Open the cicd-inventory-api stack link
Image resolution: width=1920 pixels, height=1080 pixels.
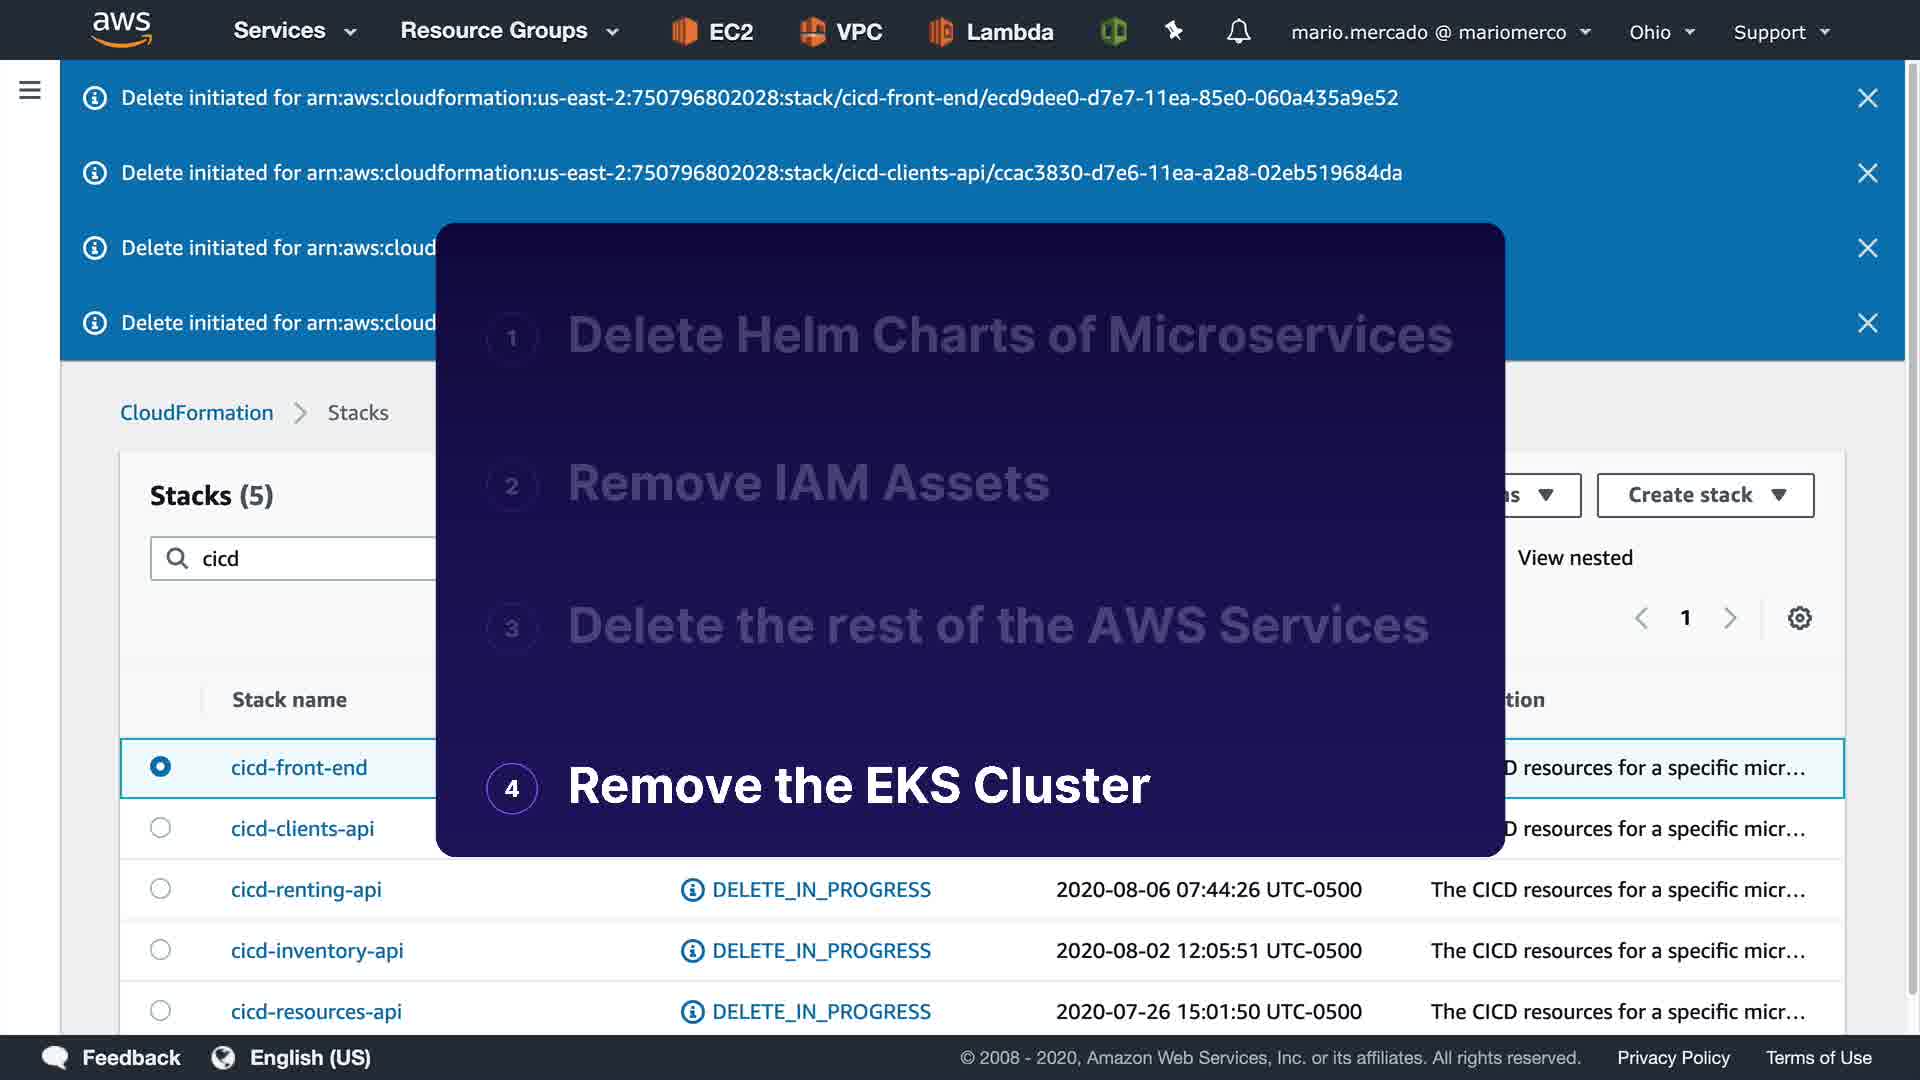pos(317,951)
